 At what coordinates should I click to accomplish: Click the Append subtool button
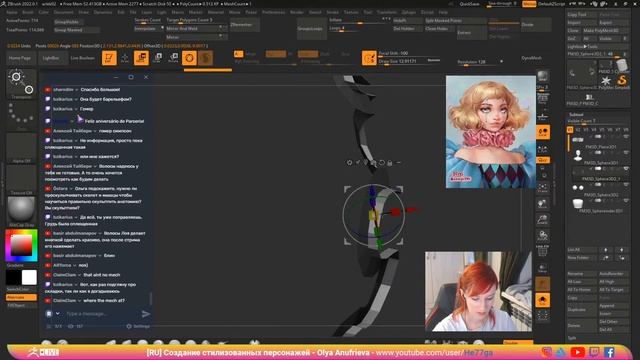tap(613, 306)
